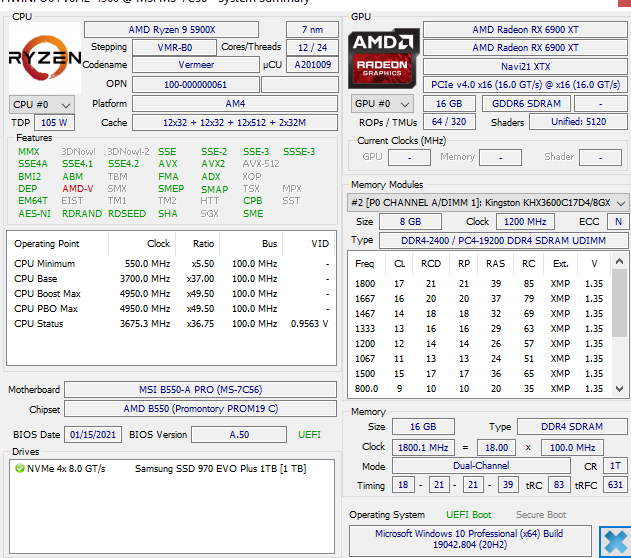Click the module Clock field 1200 MHz
Viewport: 631px width, 558px height.
click(x=525, y=222)
